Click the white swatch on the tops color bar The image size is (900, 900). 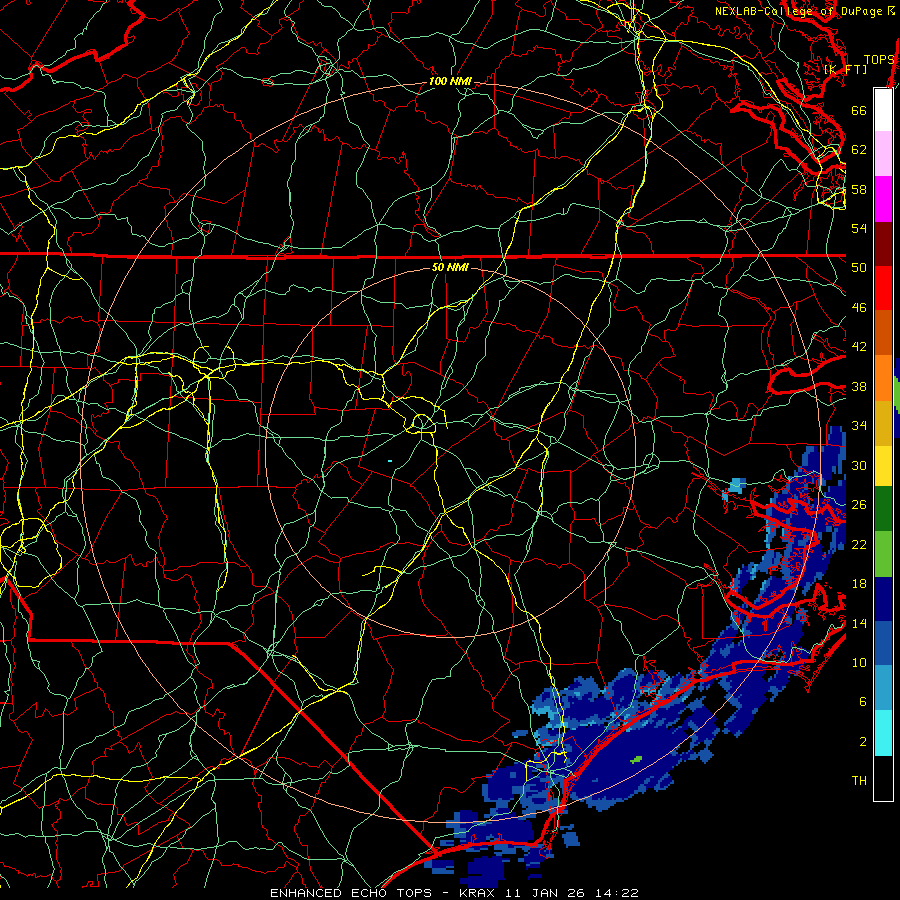tap(883, 110)
